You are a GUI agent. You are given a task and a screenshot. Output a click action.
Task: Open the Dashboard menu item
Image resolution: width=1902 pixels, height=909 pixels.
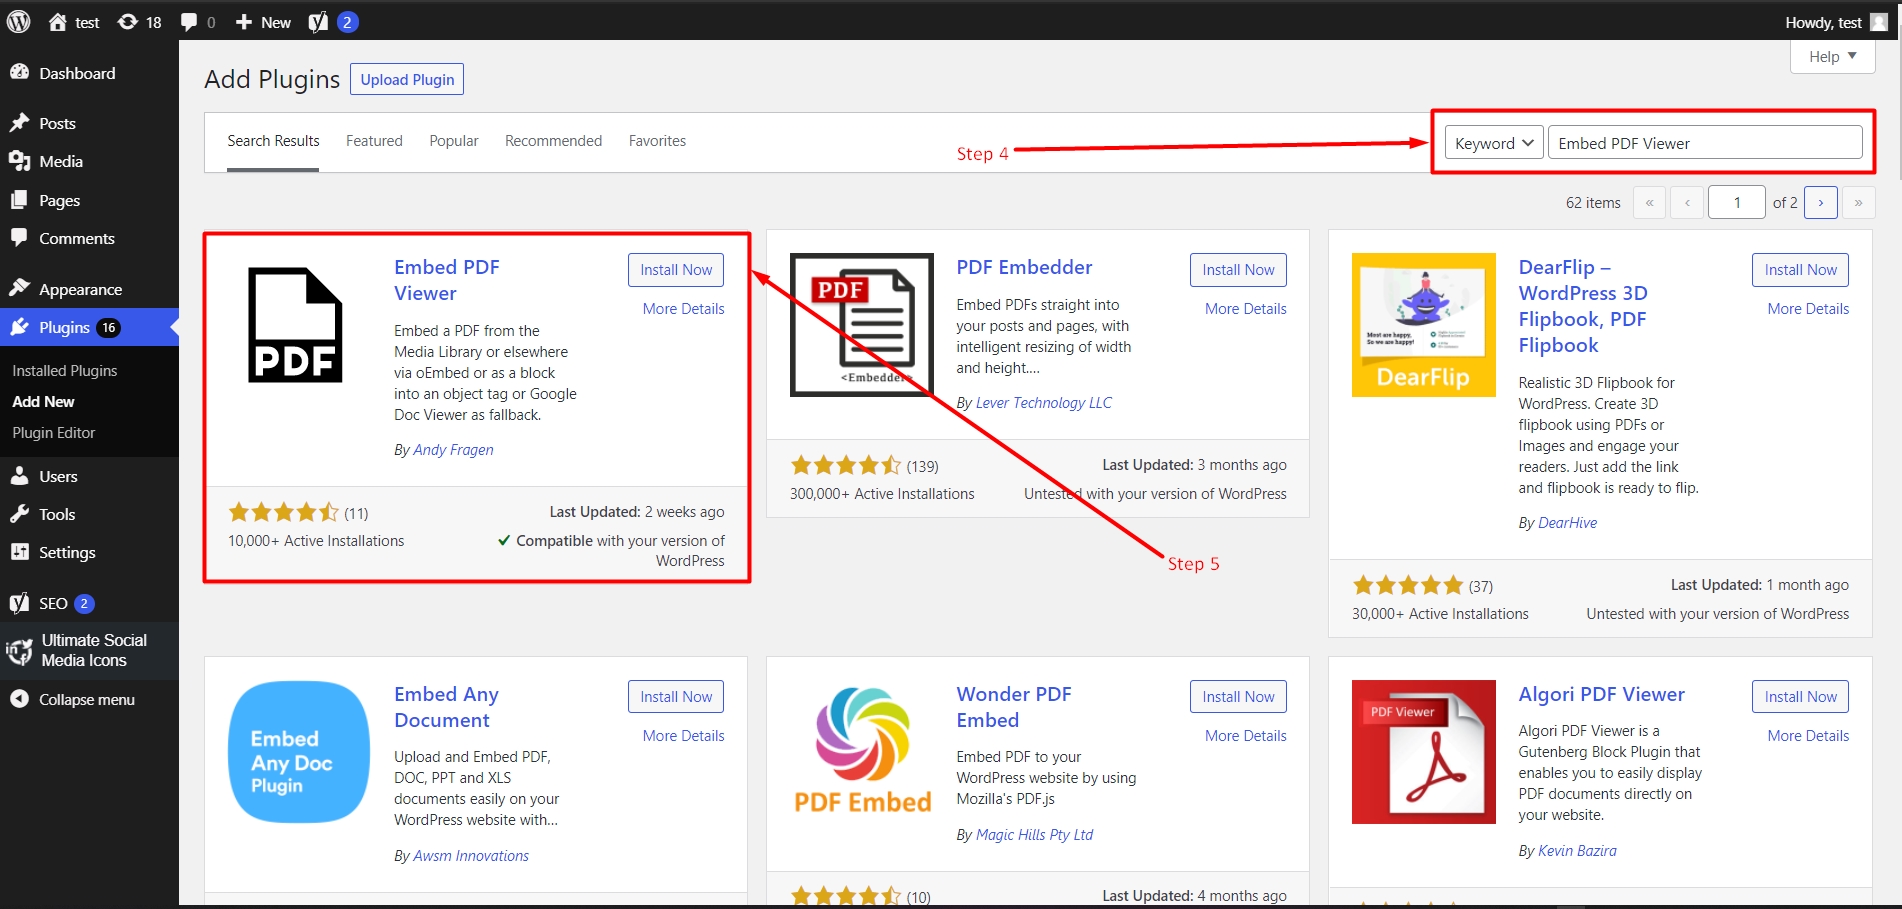[x=77, y=73]
